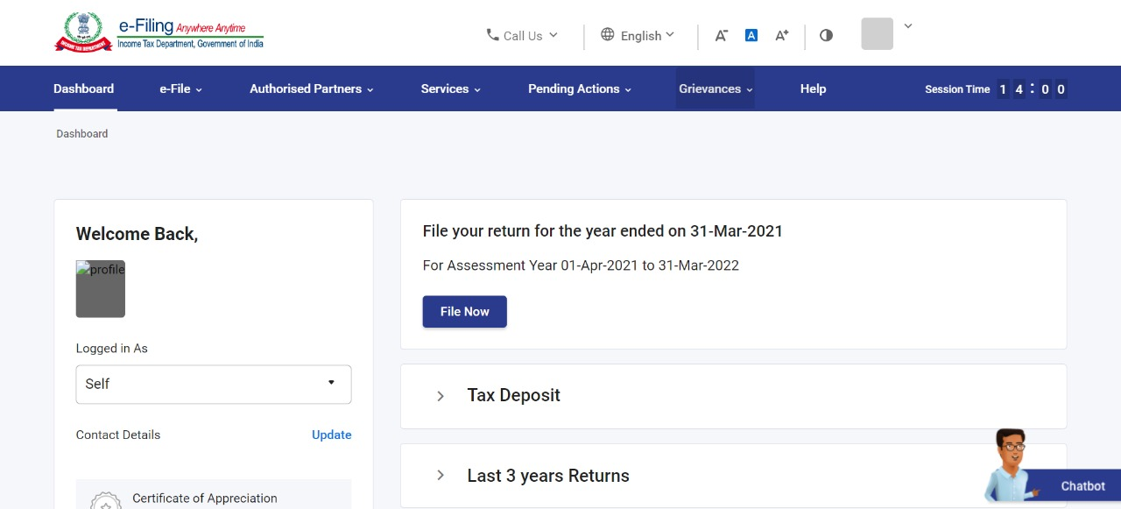
Task: Reset to default font size icon
Action: tap(751, 35)
